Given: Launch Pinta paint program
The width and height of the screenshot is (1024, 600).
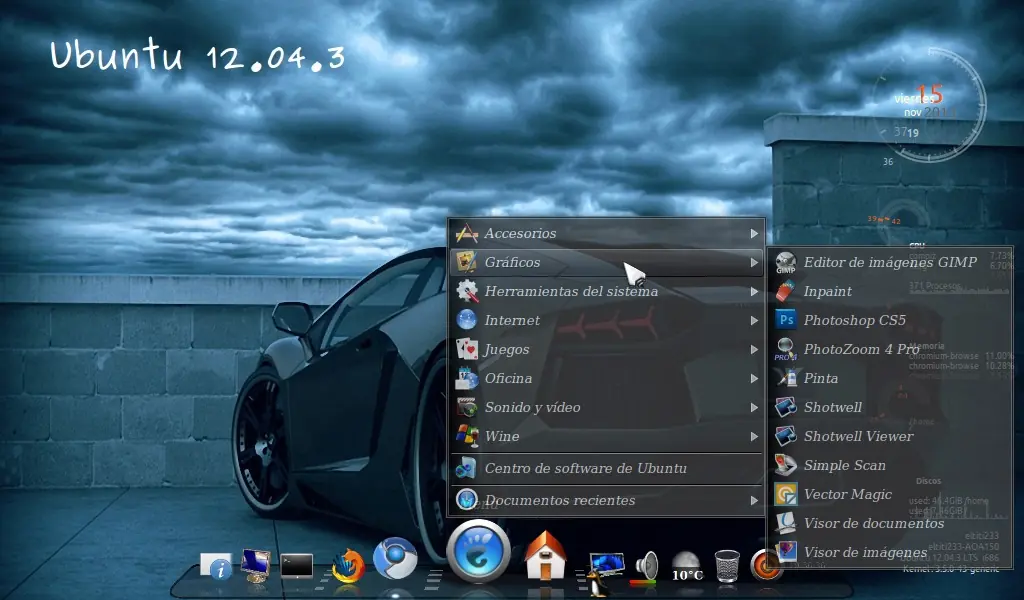Looking at the screenshot, I should 890,378.
